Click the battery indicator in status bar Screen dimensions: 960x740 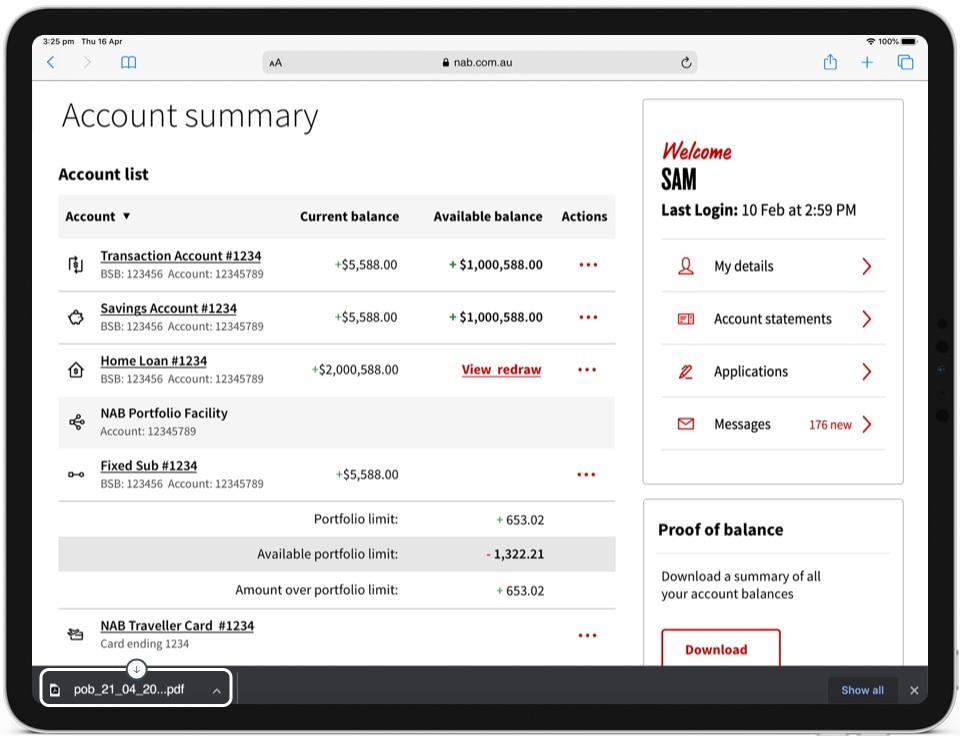909,42
